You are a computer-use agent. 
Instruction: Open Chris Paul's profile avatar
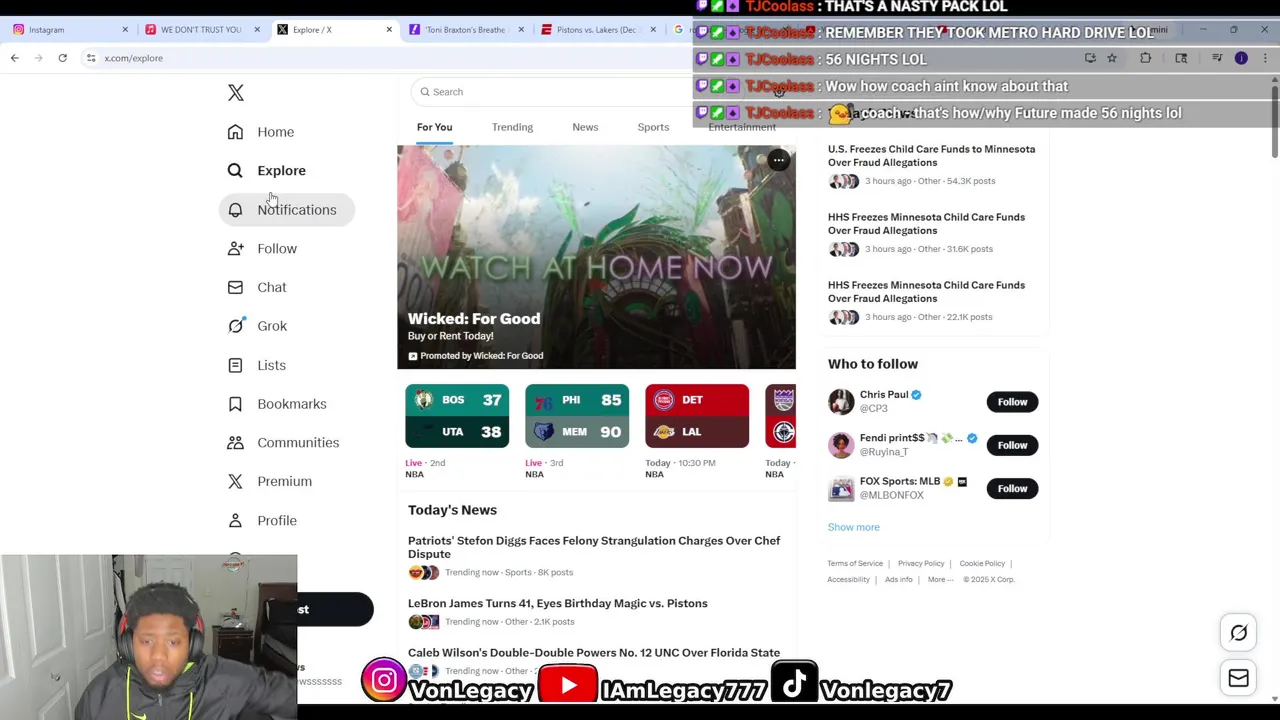[841, 402]
